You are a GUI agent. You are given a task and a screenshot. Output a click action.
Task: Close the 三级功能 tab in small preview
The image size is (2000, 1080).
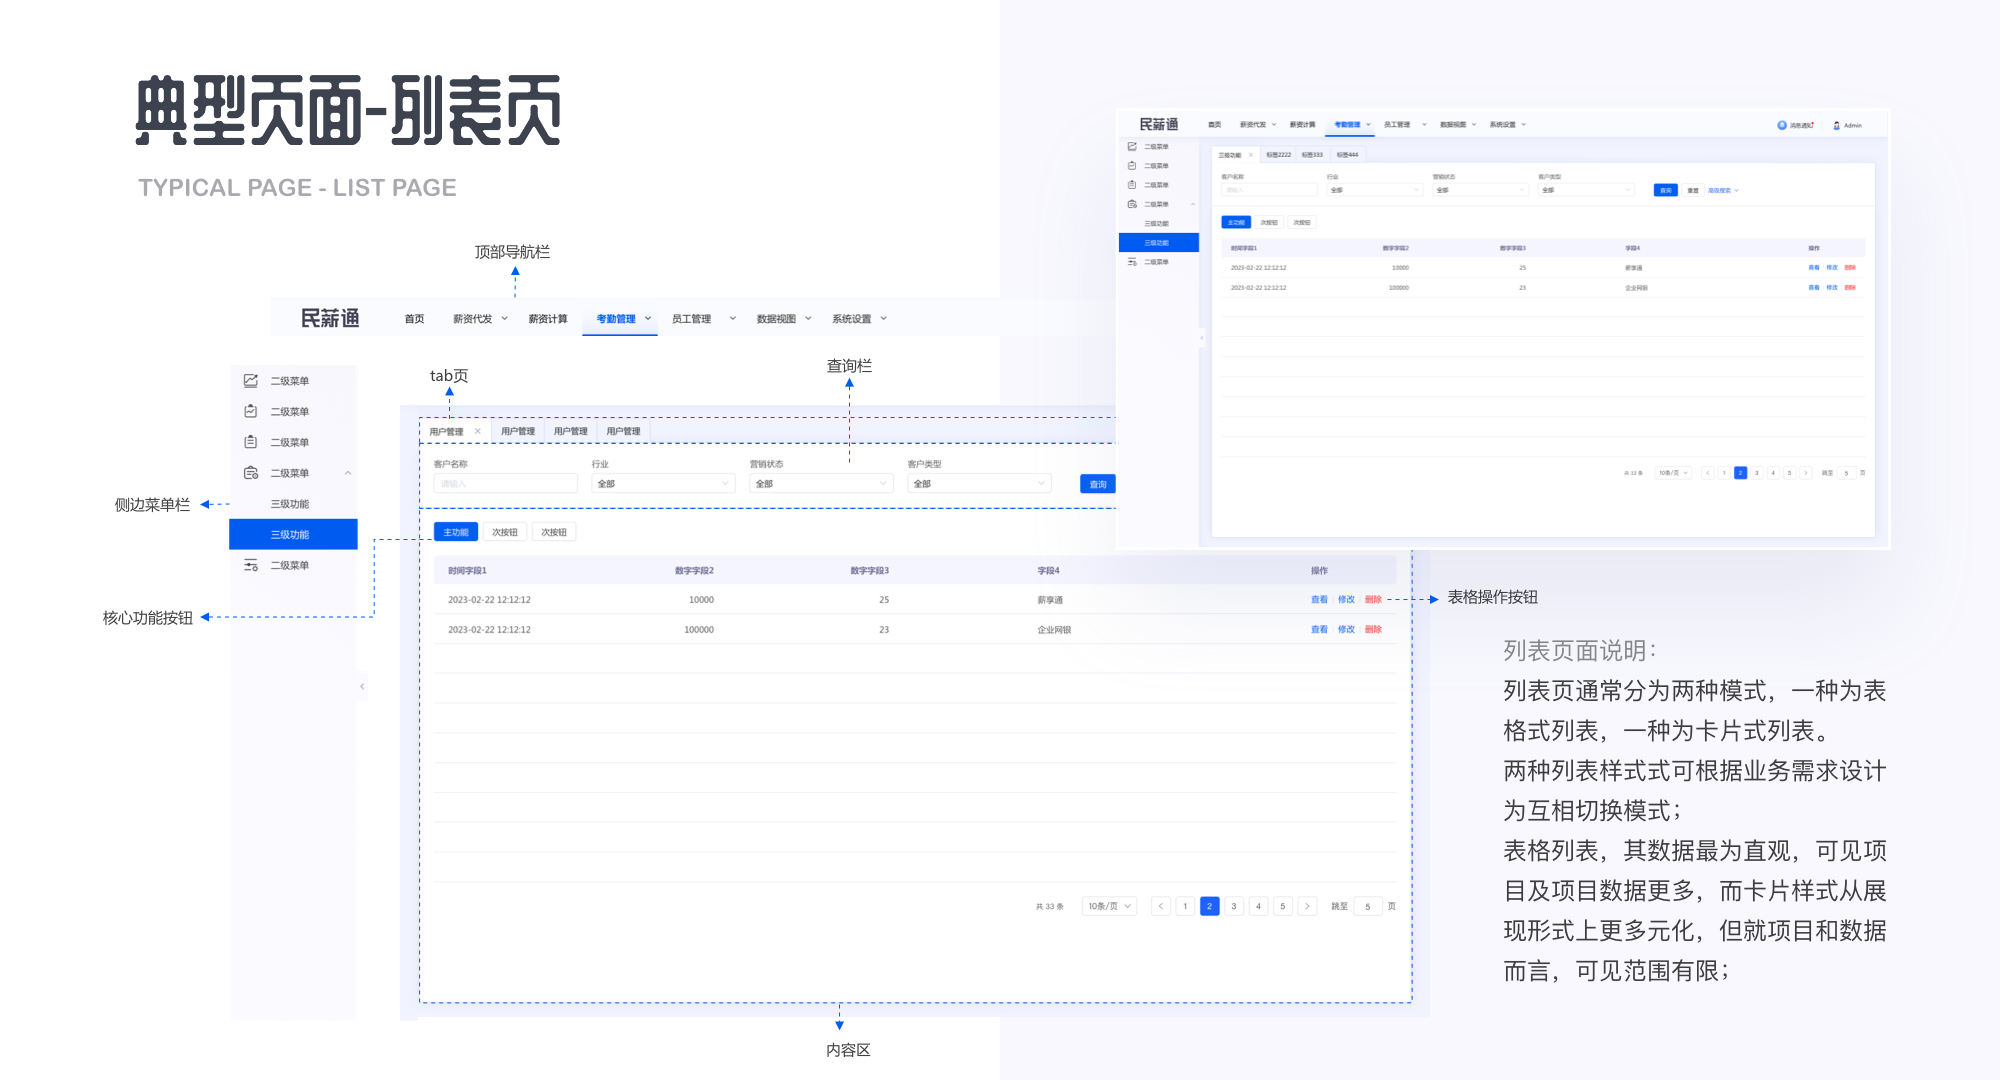(1250, 155)
